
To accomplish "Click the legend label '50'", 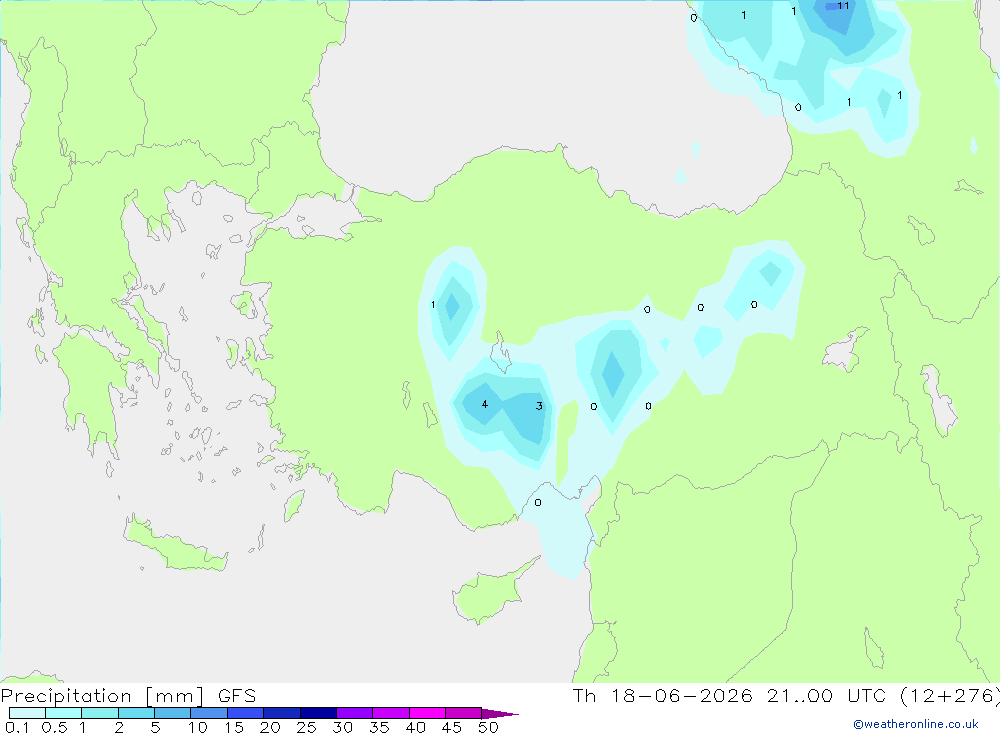I will point(488,727).
